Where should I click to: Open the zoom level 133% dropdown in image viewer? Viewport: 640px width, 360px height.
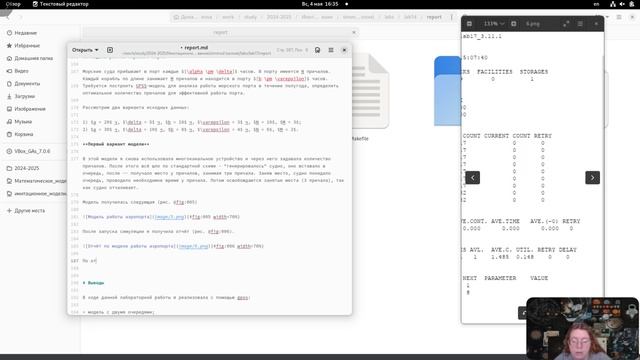coord(494,24)
